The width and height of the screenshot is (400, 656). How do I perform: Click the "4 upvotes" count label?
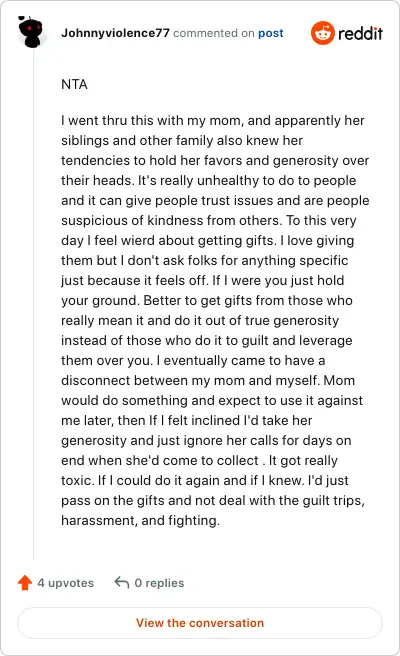[65, 583]
